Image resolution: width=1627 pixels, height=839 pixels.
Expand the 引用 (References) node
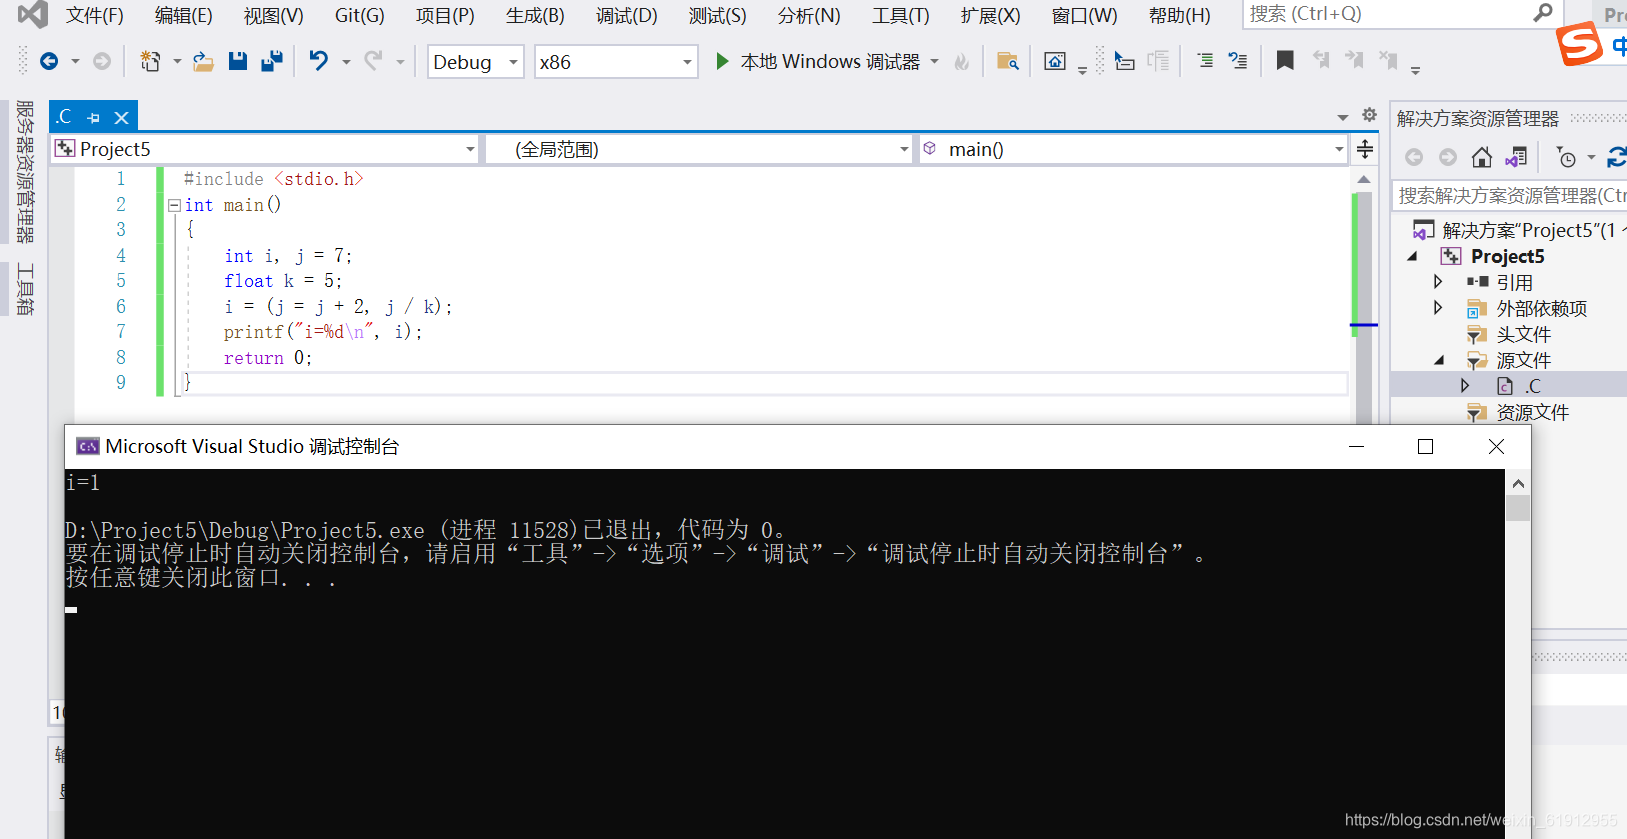tap(1438, 282)
